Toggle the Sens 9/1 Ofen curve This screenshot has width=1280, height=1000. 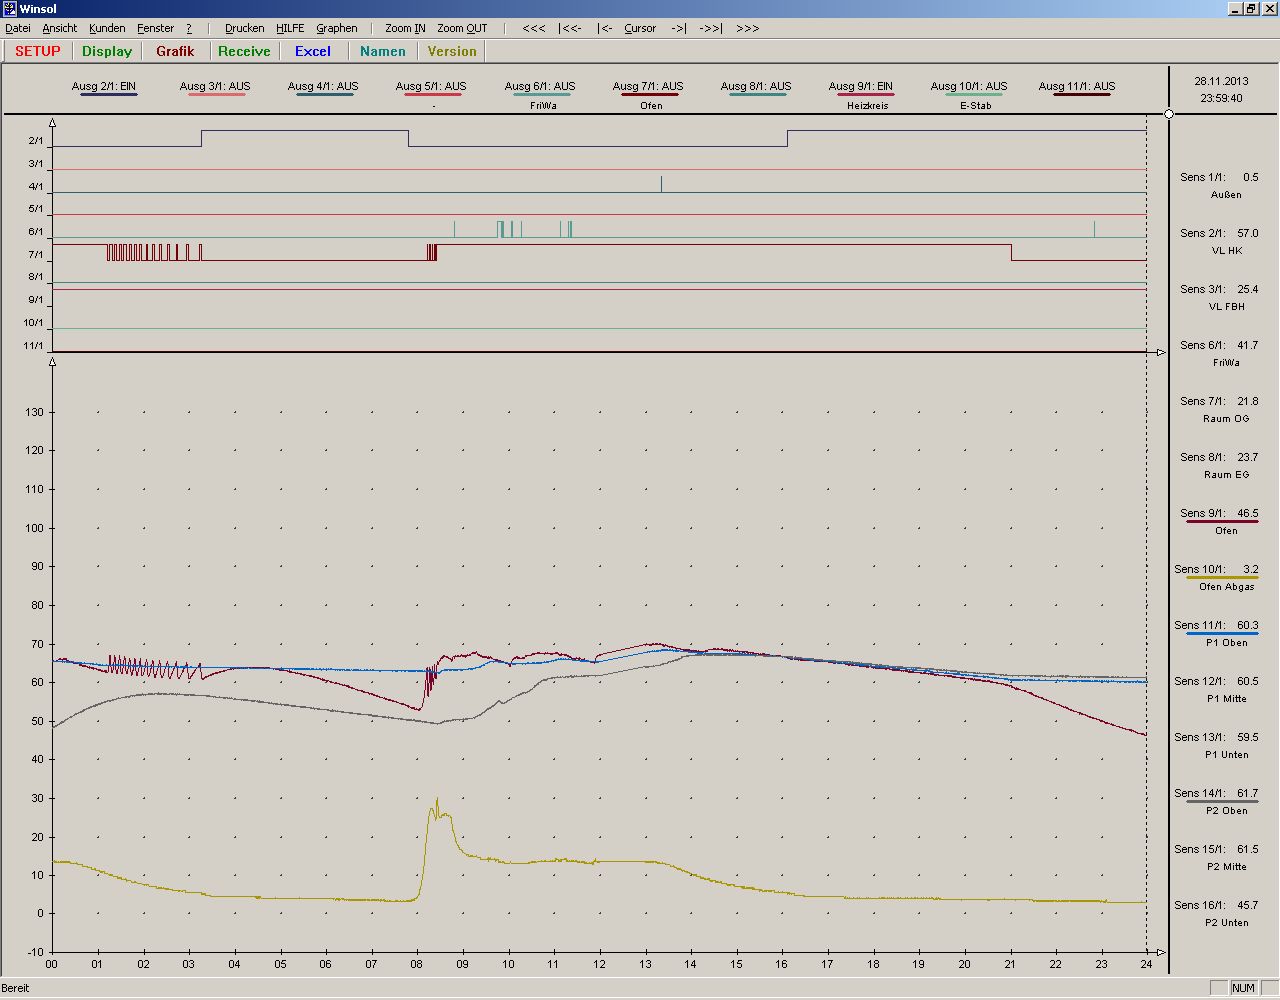[1220, 514]
